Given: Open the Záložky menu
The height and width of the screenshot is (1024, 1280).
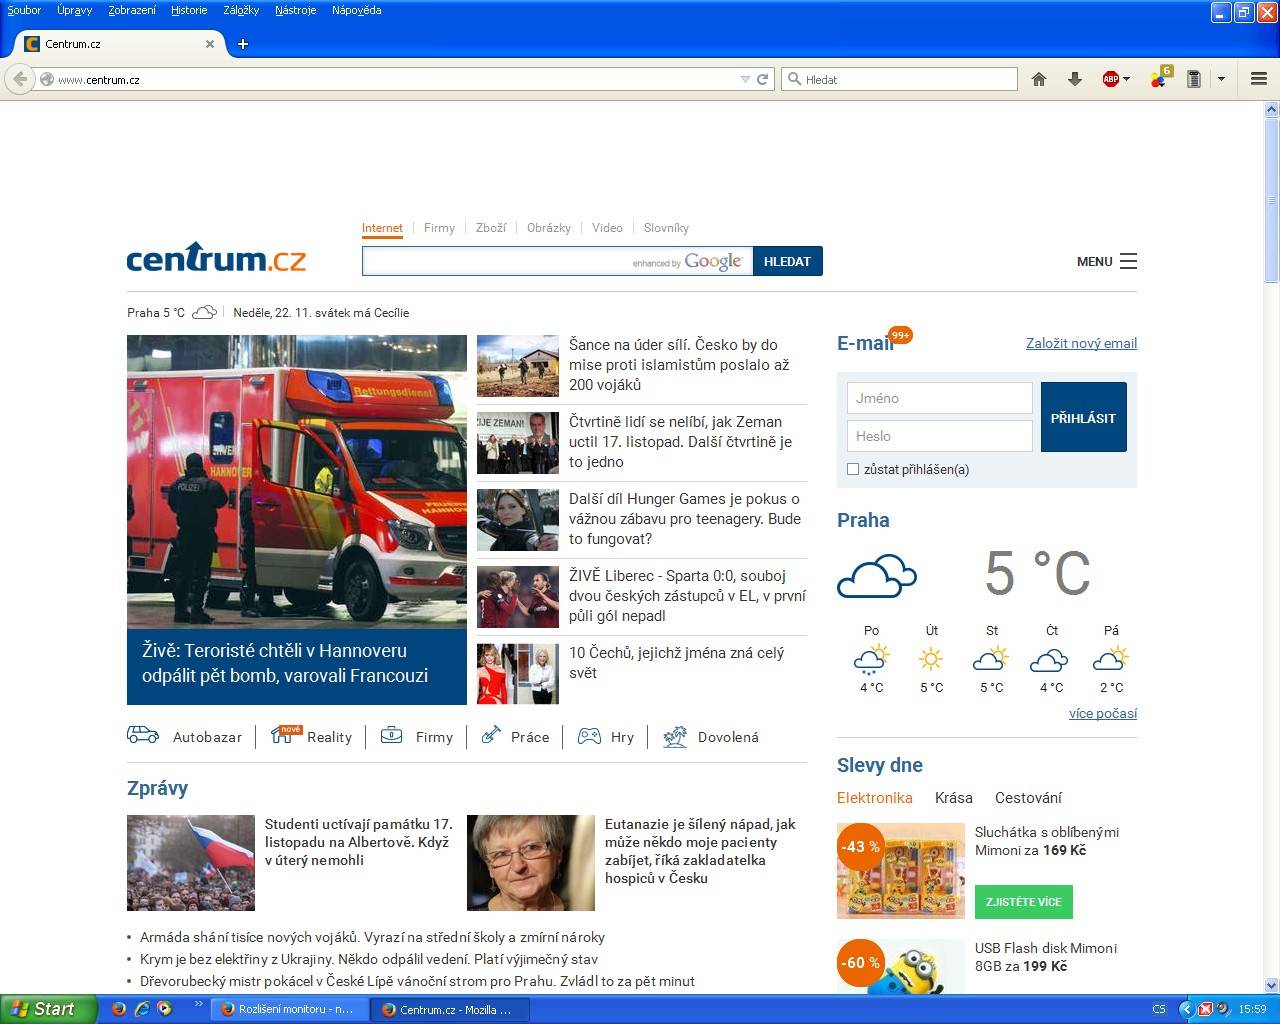Looking at the screenshot, I should click(x=241, y=10).
